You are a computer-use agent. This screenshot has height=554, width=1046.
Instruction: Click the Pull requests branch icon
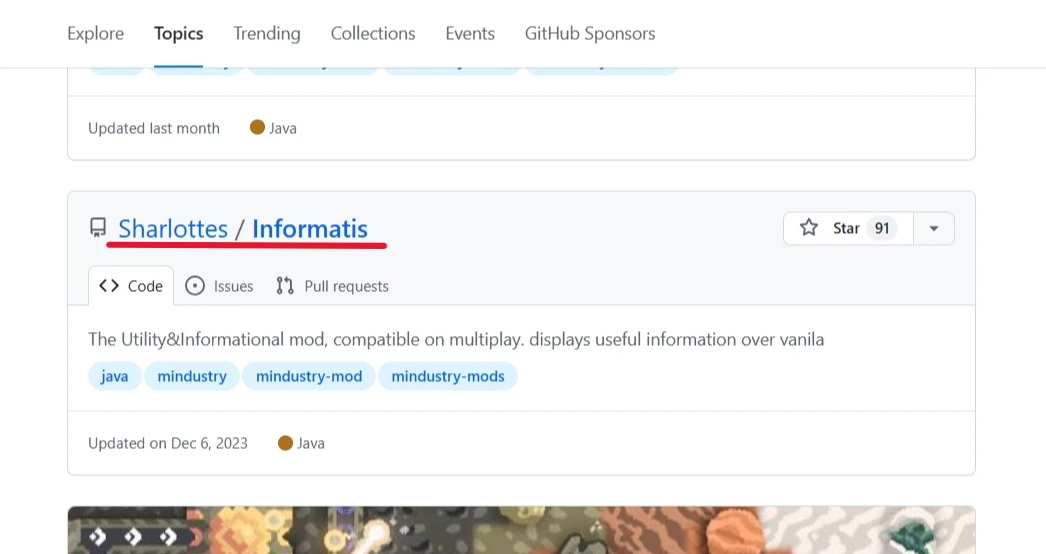click(x=285, y=286)
